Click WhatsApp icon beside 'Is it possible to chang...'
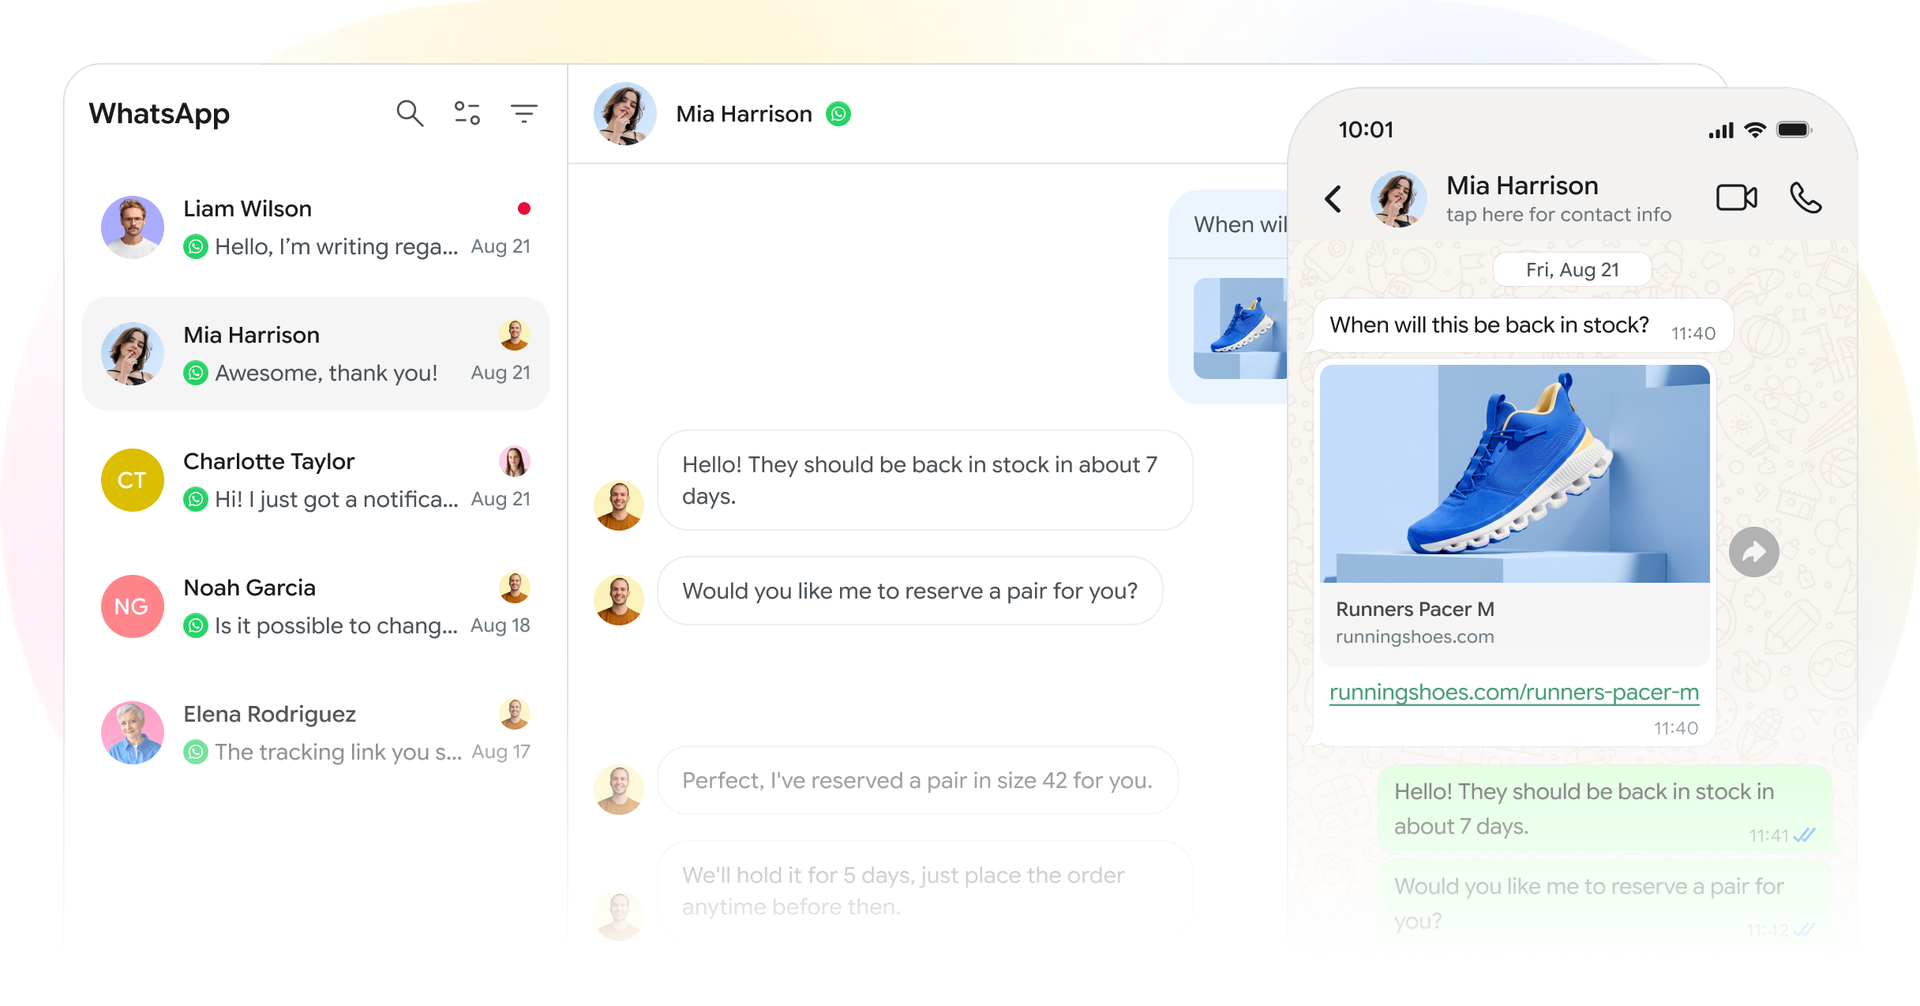Viewport: 1920px width, 1006px height. pyautogui.click(x=196, y=625)
